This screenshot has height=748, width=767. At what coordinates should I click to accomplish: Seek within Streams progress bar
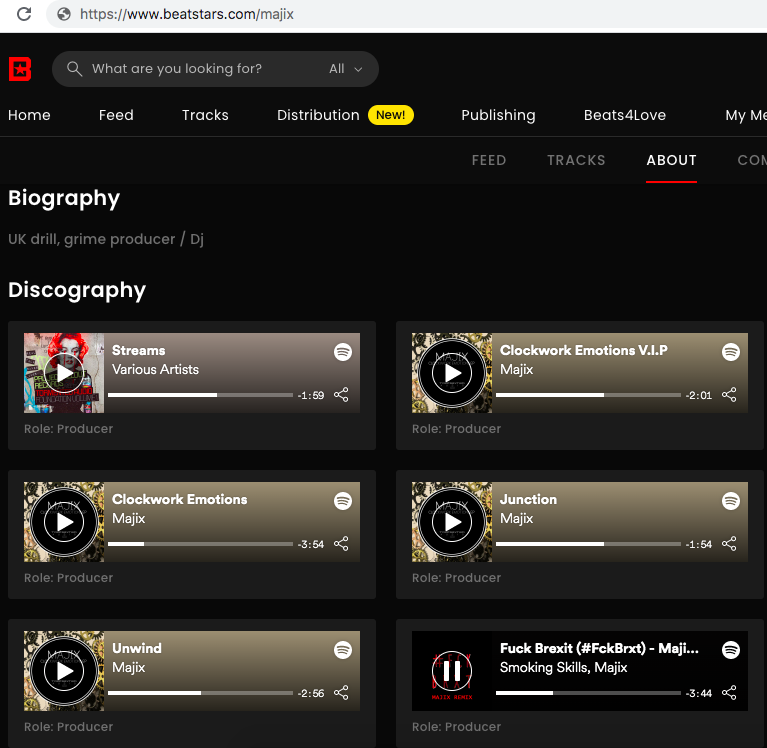coord(201,395)
